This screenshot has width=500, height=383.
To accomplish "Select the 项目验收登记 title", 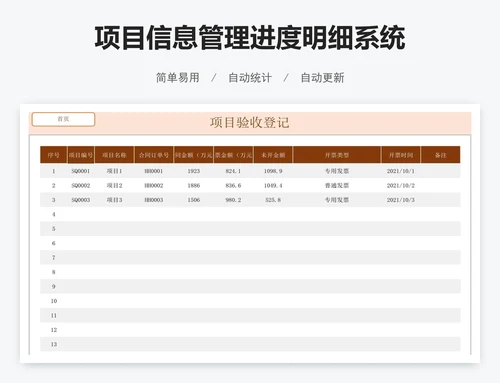I will click(x=250, y=123).
